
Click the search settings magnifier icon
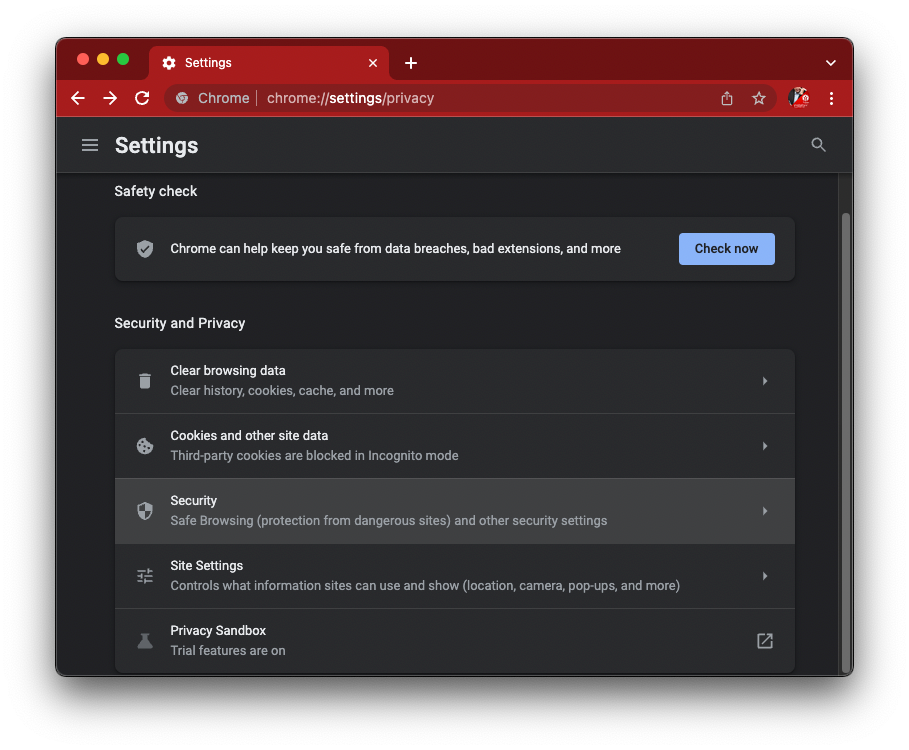tap(818, 145)
